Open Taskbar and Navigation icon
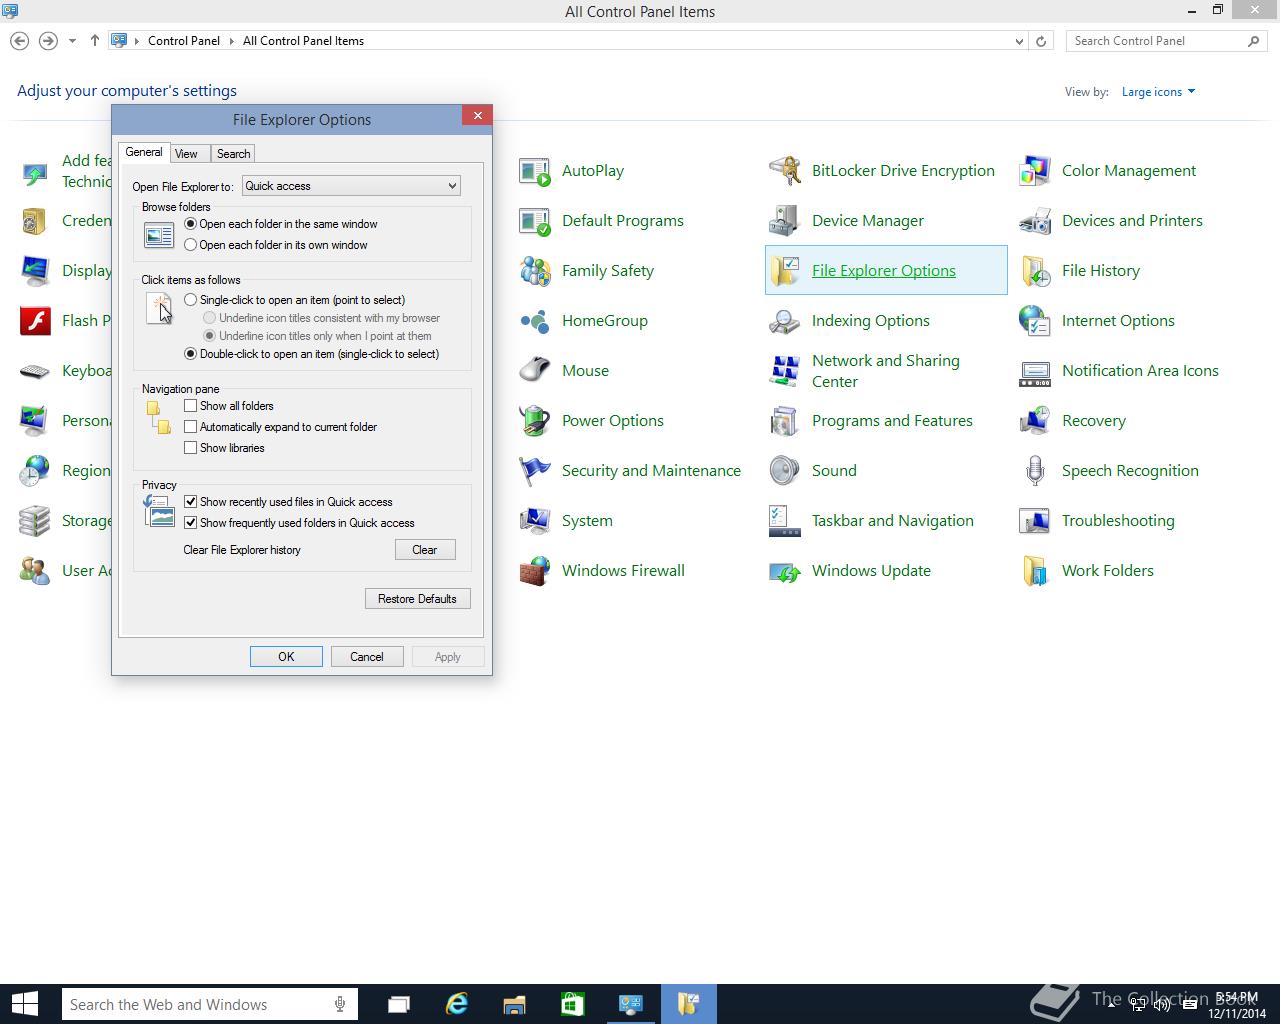Screen dimensions: 1280x1024 785,521
